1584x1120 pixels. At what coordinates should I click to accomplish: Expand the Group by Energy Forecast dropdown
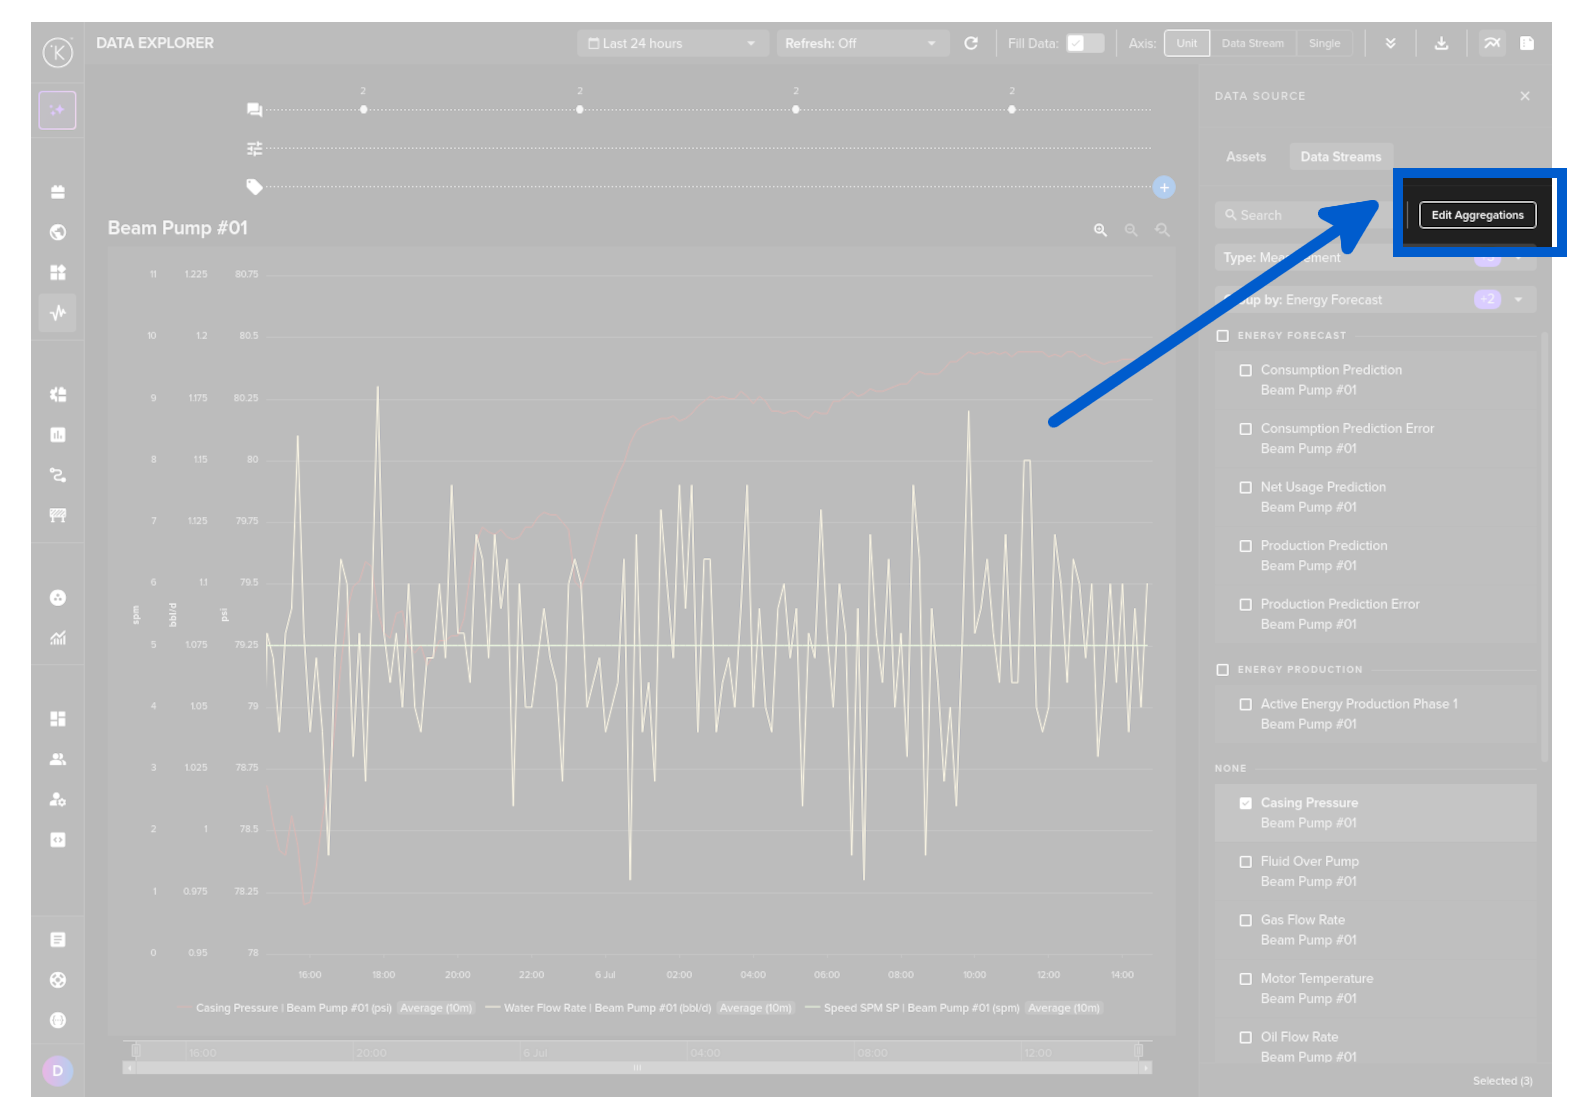(x=1518, y=300)
